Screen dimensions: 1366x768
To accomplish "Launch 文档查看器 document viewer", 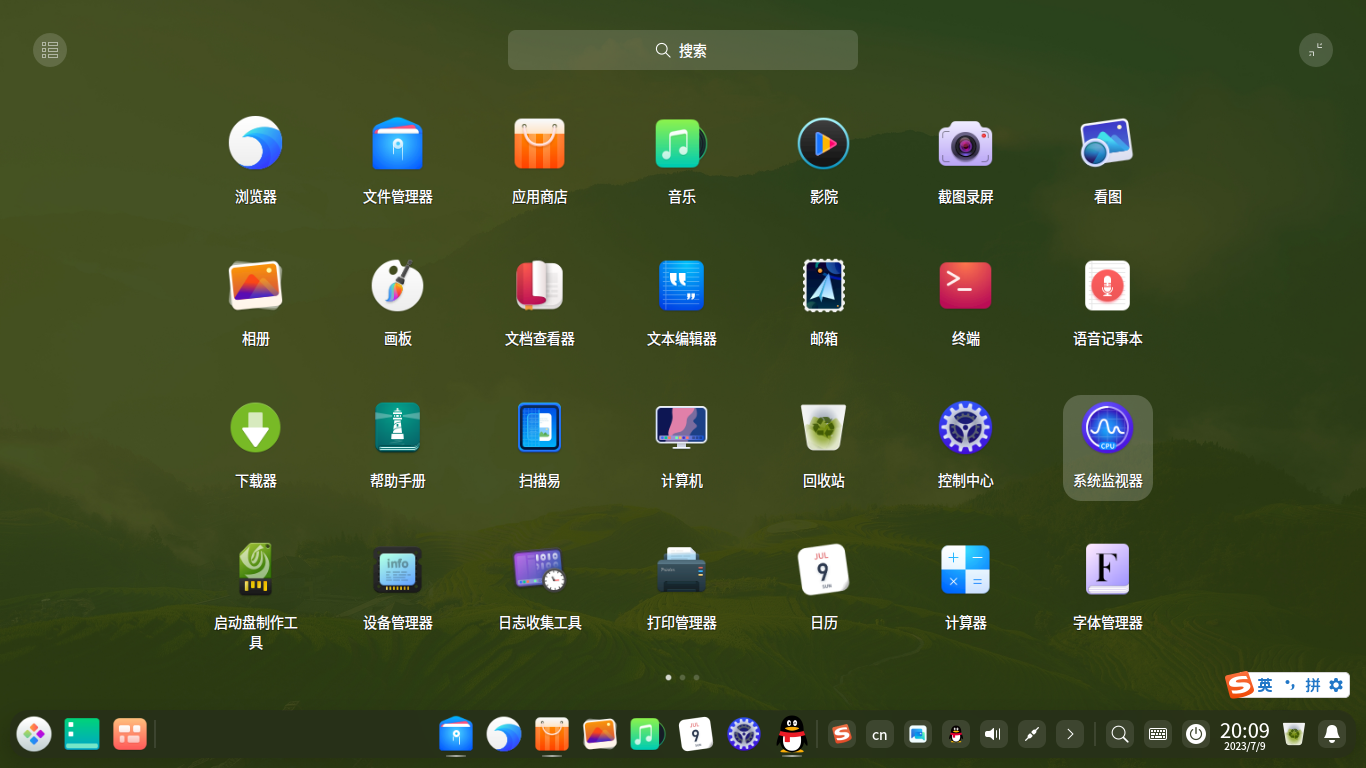I will (539, 286).
